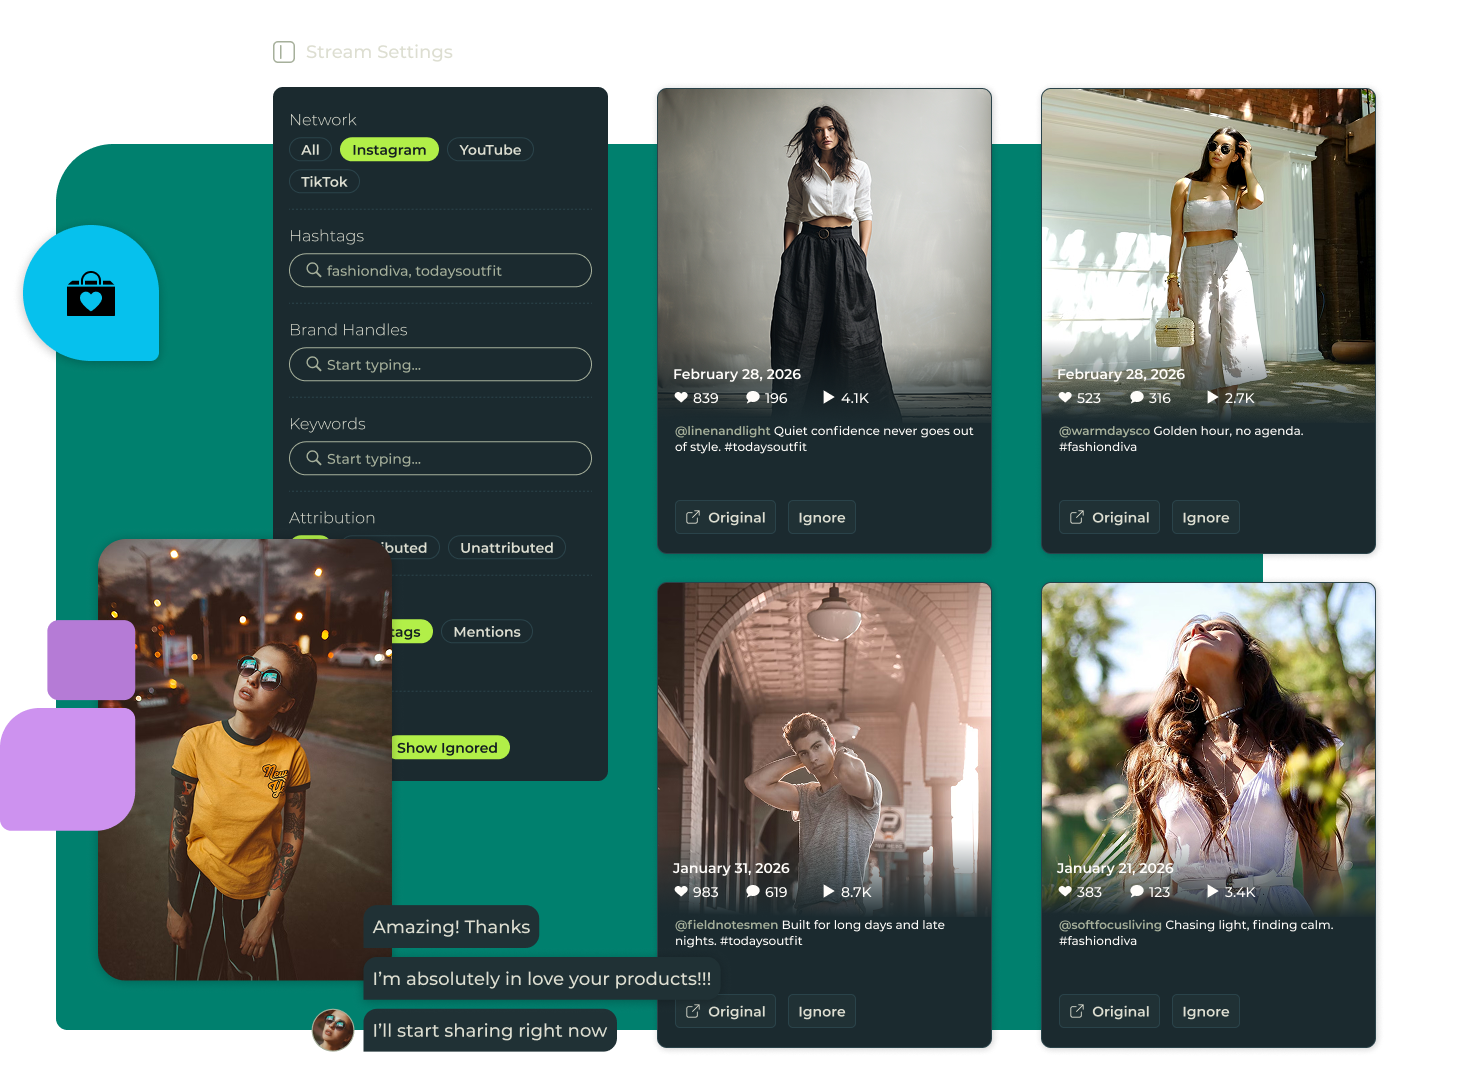This screenshot has height=1080, width=1470.
Task: Click the Hashtags input field
Action: (x=440, y=270)
